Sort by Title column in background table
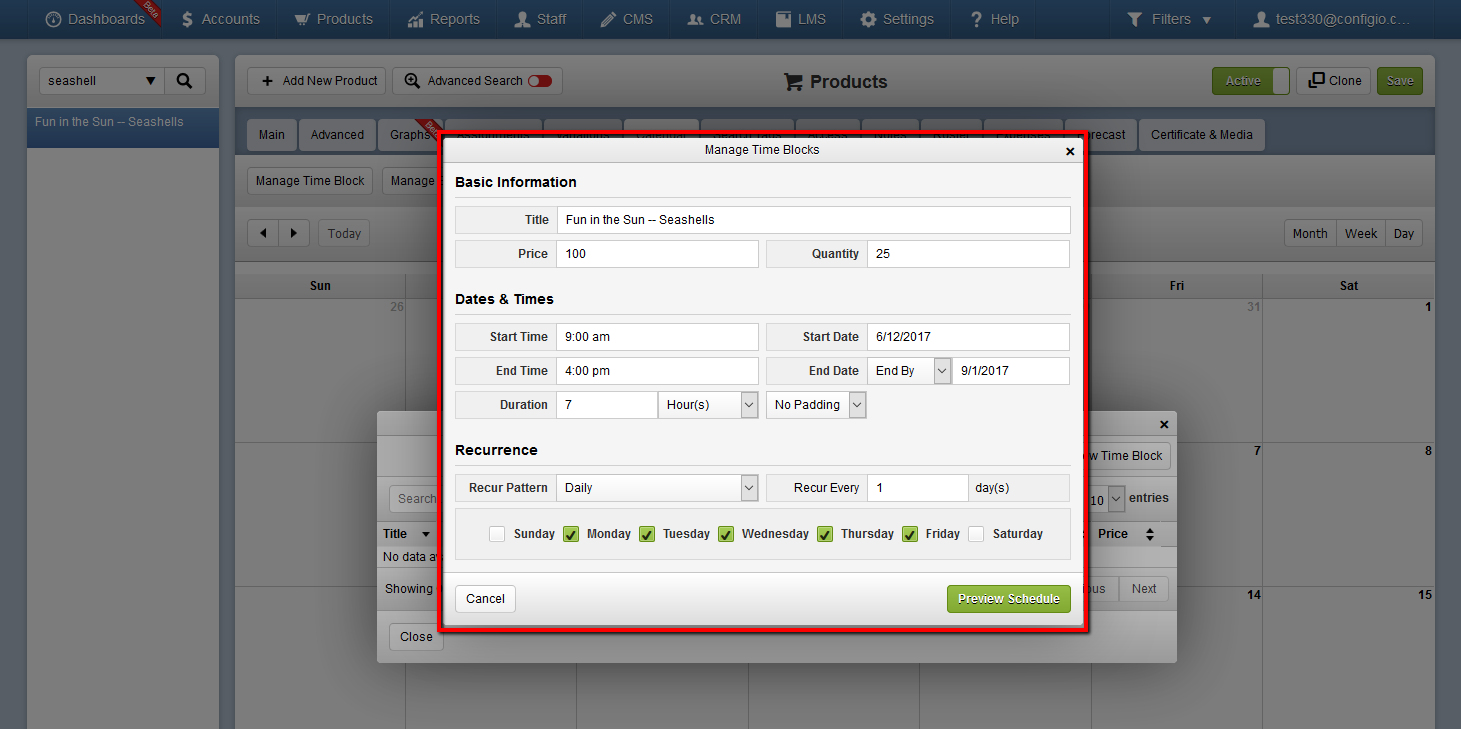This screenshot has width=1461, height=729. coord(407,534)
